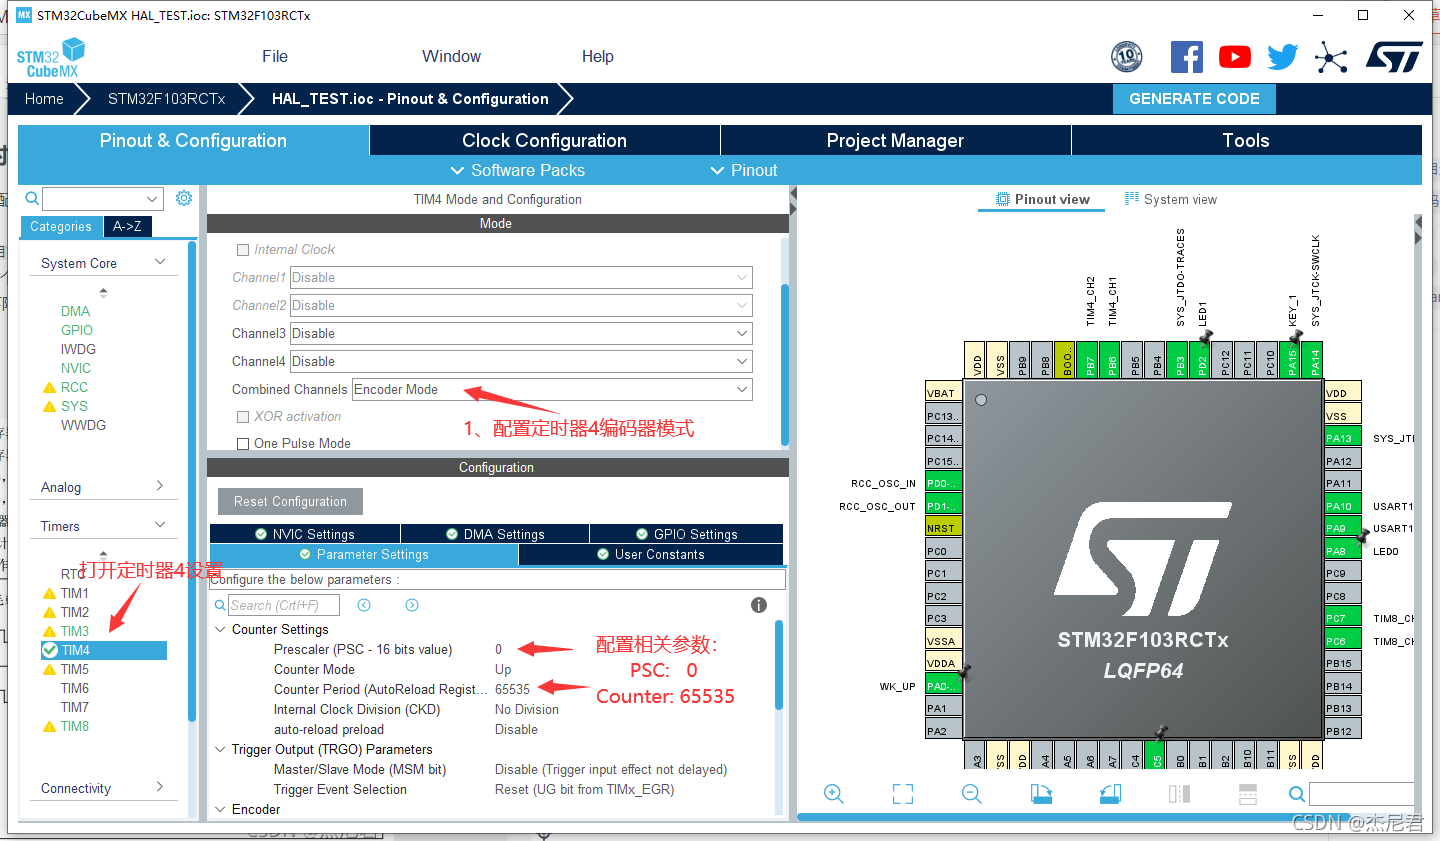Switch to Project Manager tab
Viewport: 1440px width, 841px height.
coord(896,141)
